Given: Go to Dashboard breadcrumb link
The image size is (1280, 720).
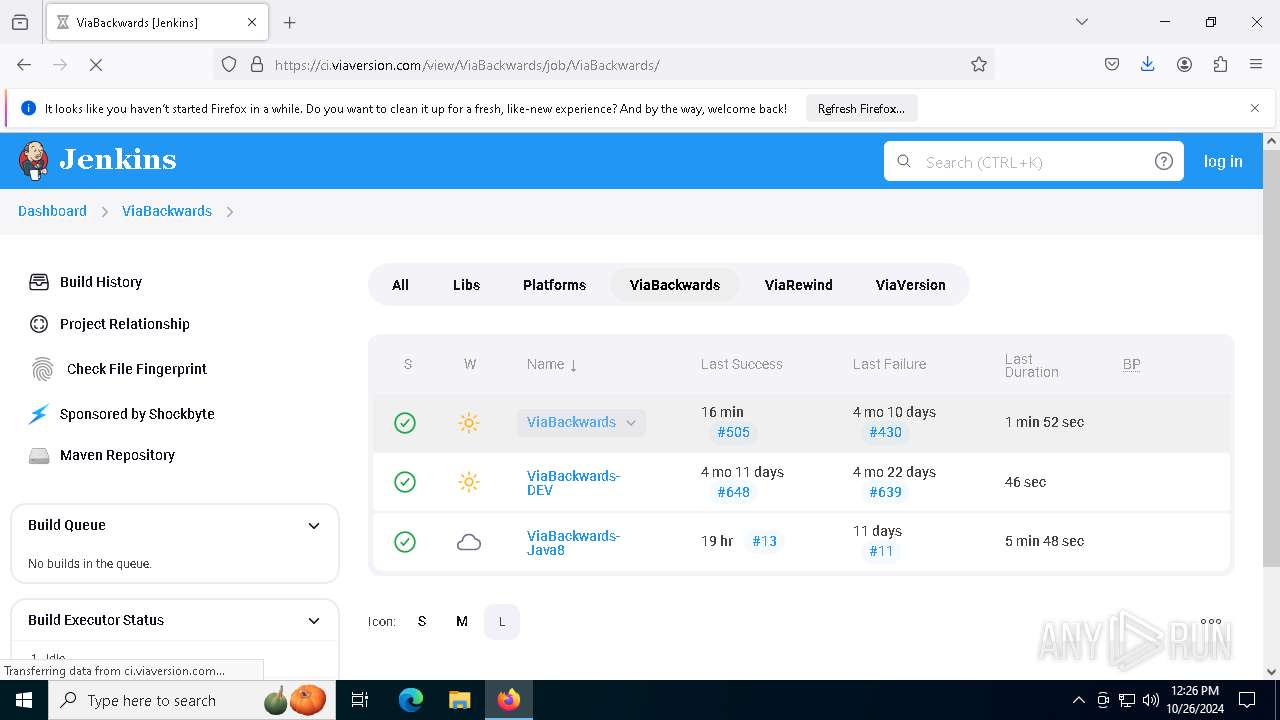Looking at the screenshot, I should pyautogui.click(x=52, y=211).
